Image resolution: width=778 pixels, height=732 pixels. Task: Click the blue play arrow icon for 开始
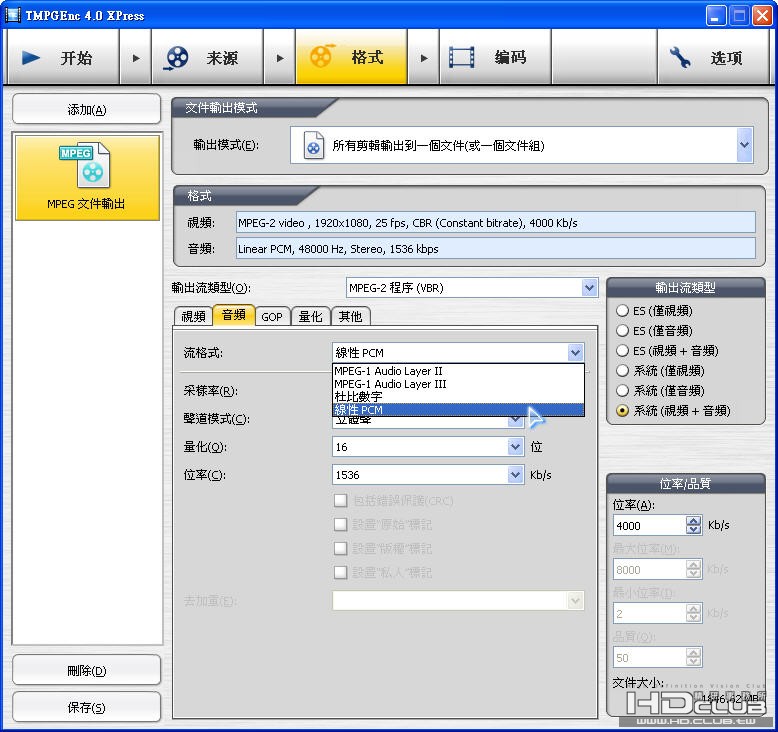(31, 58)
